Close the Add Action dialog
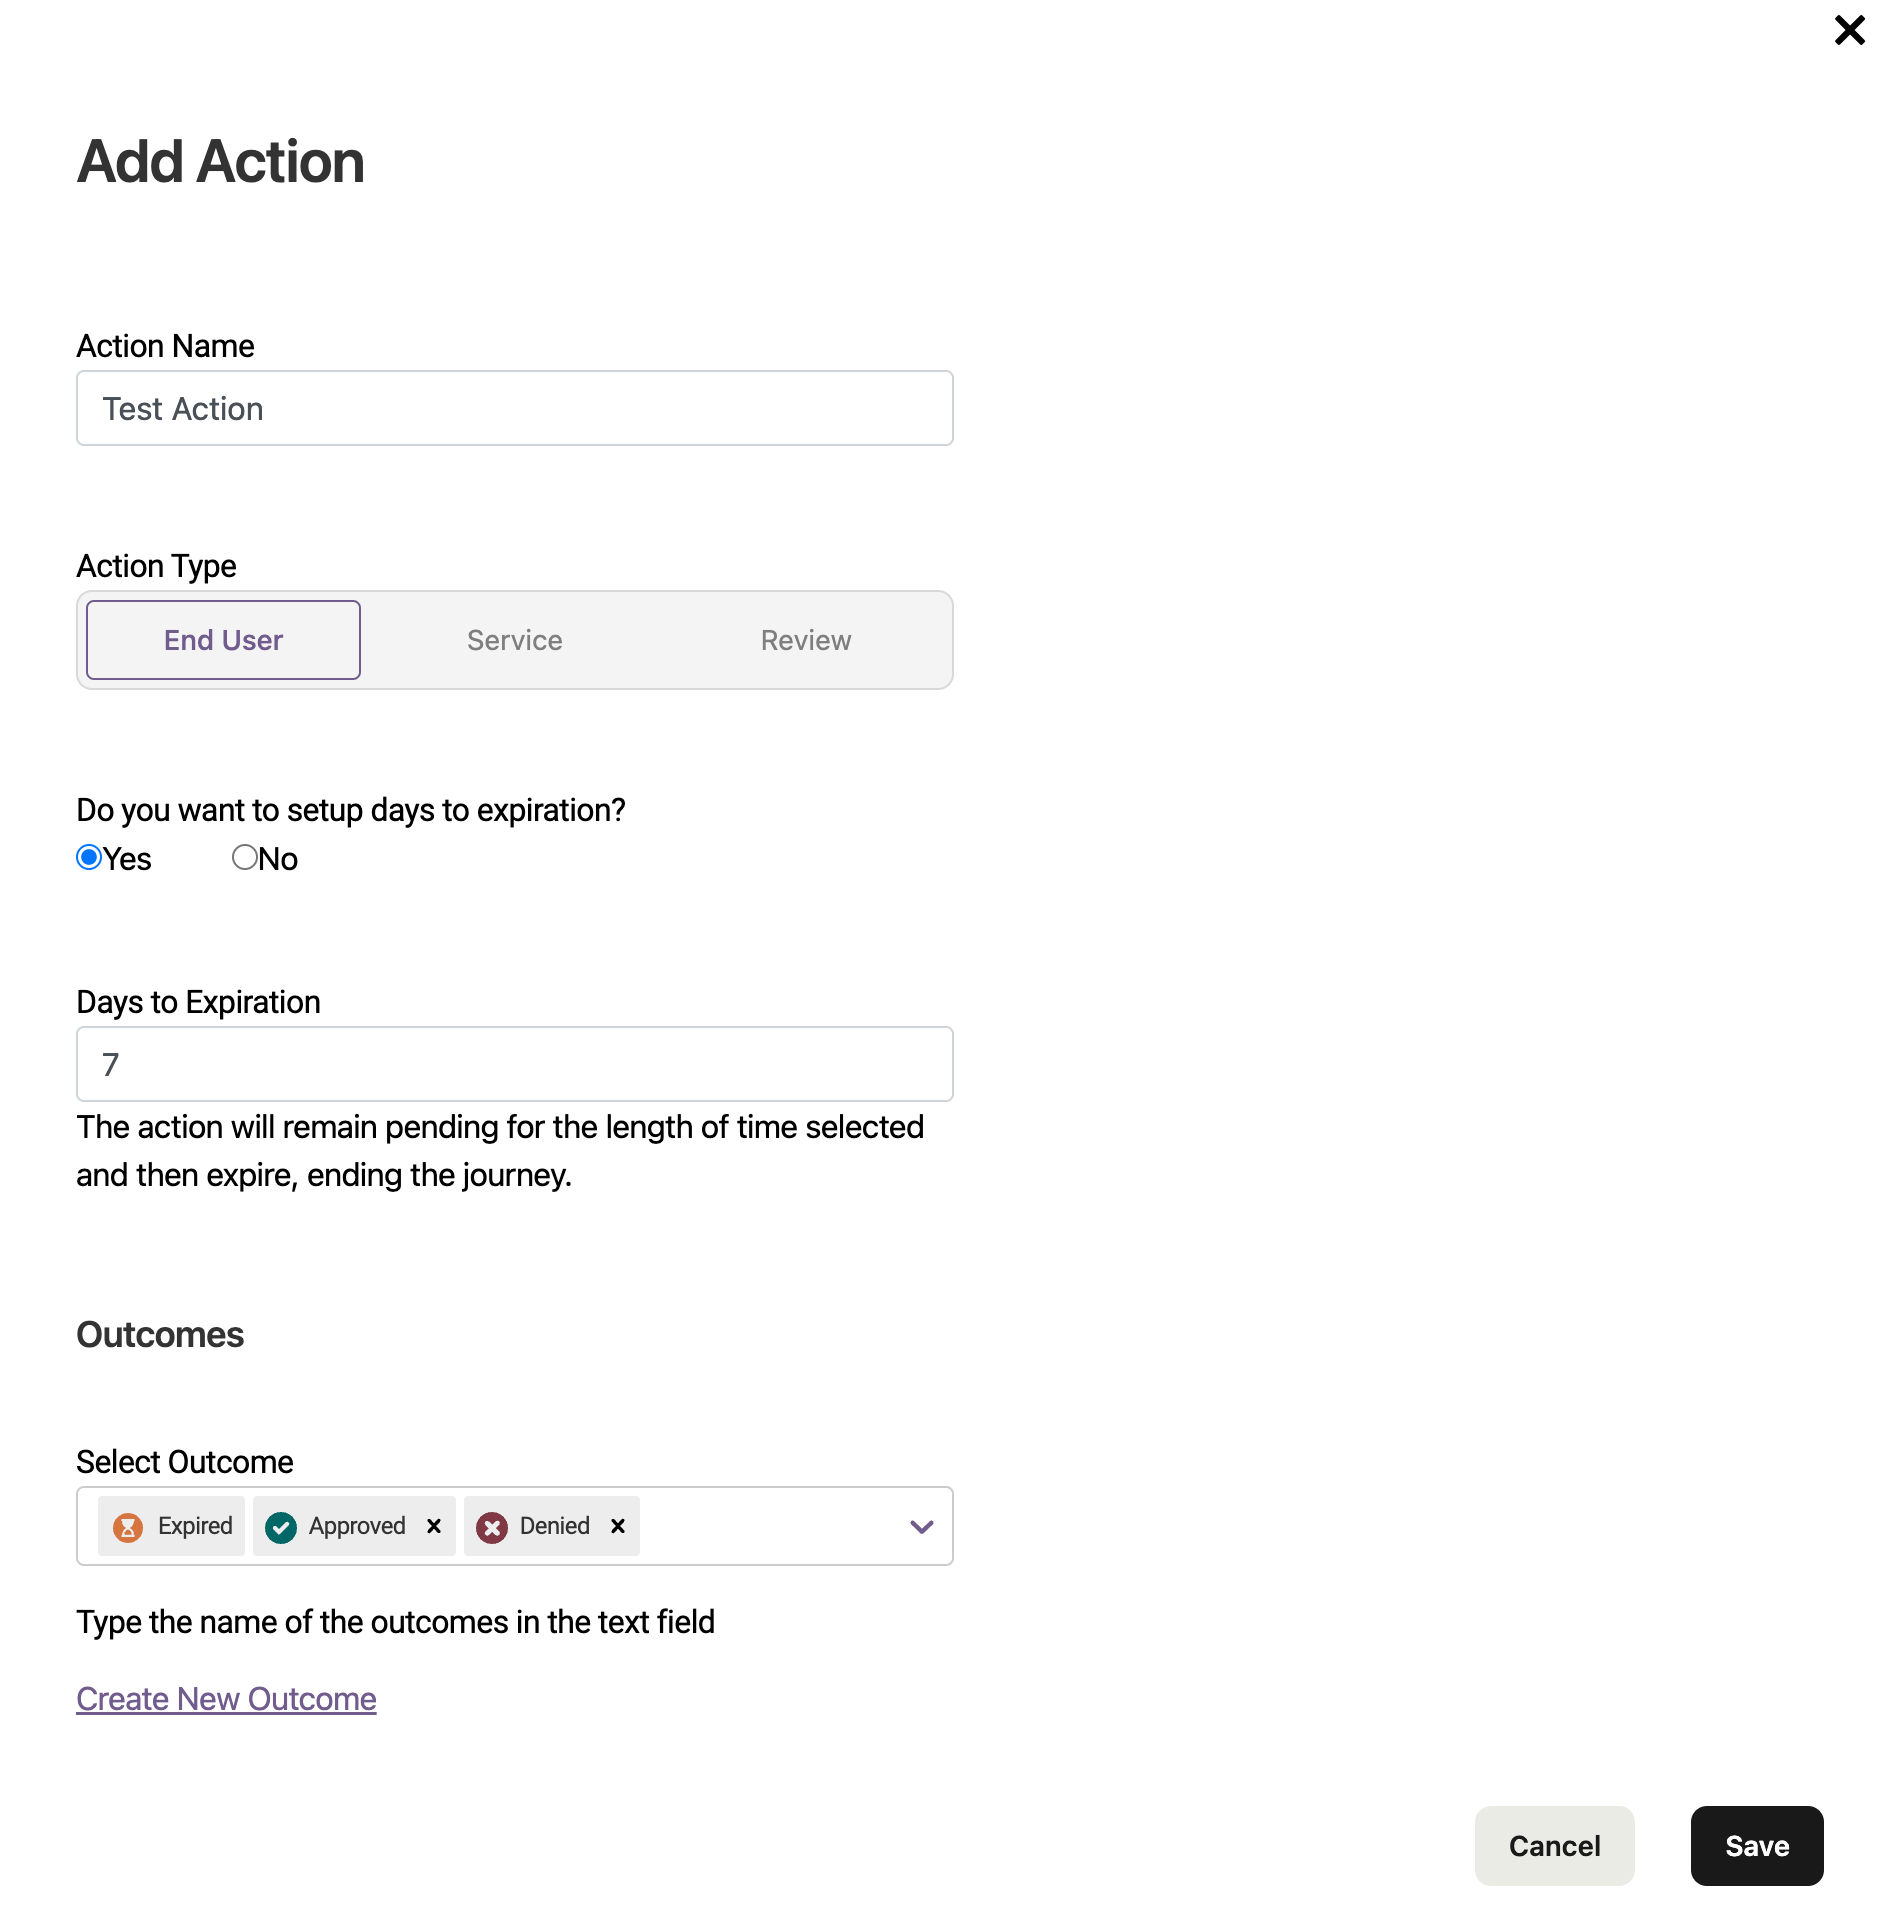 pyautogui.click(x=1850, y=30)
